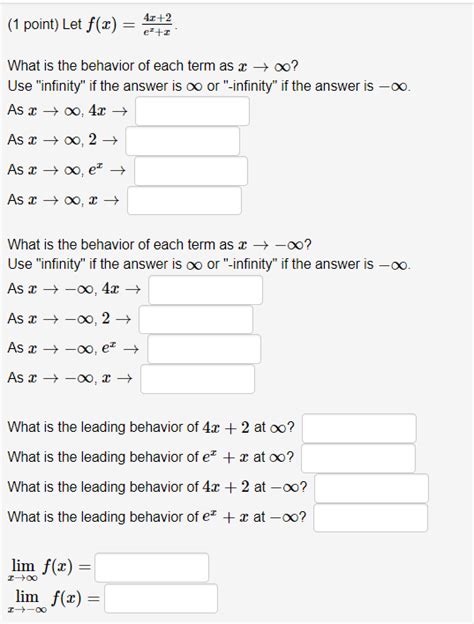Select leading behavior field of e^x+x at infinity

coord(358,458)
